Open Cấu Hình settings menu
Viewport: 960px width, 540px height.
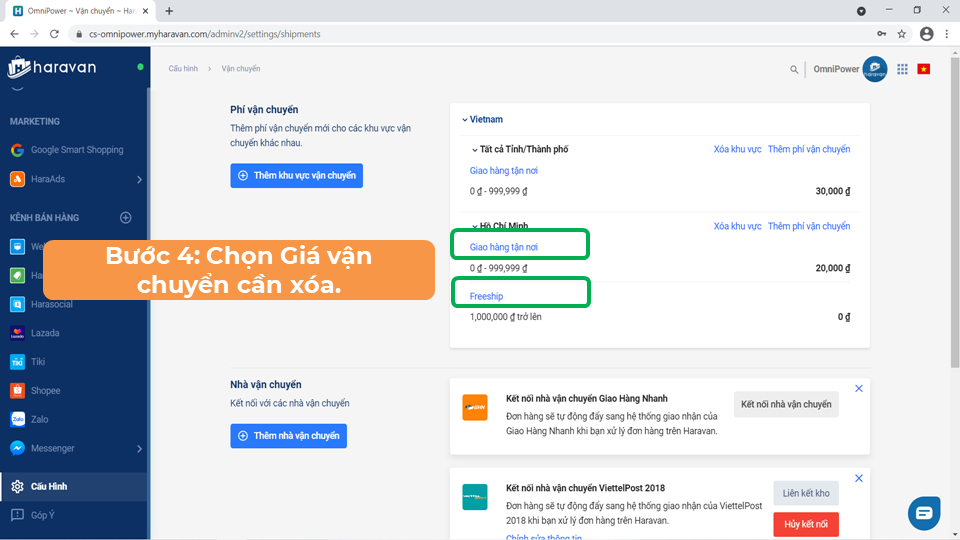point(49,487)
